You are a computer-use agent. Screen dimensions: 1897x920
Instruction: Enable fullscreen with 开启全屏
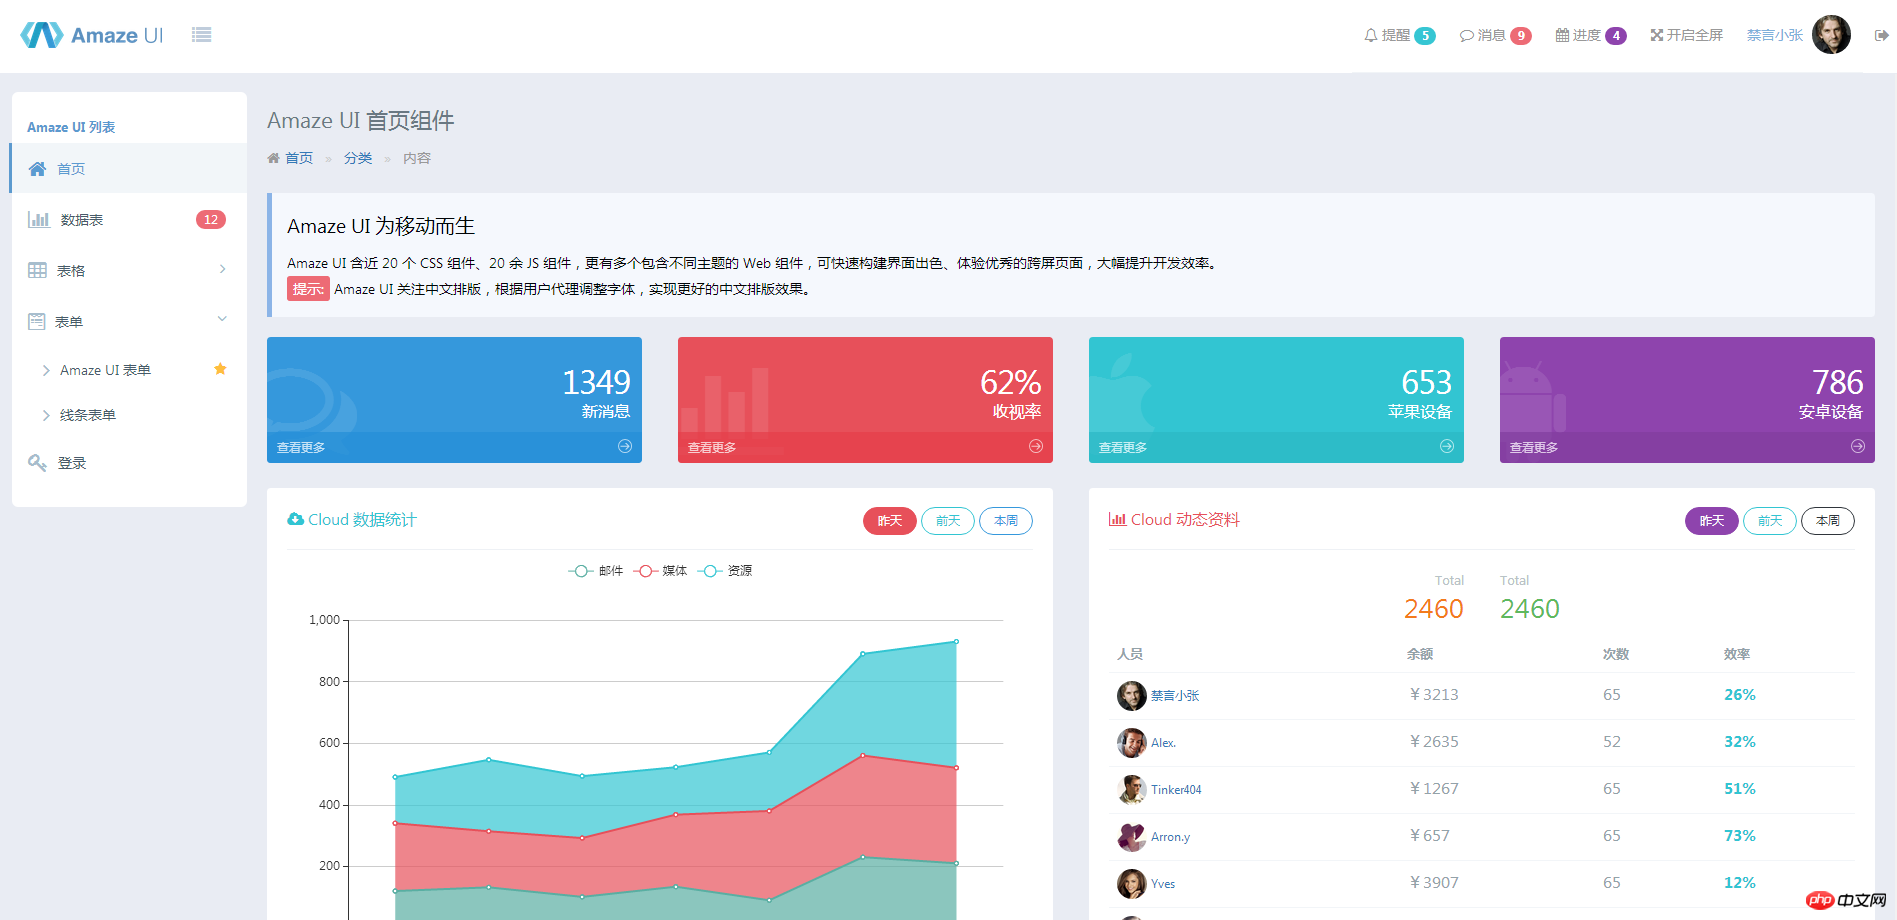[1686, 35]
